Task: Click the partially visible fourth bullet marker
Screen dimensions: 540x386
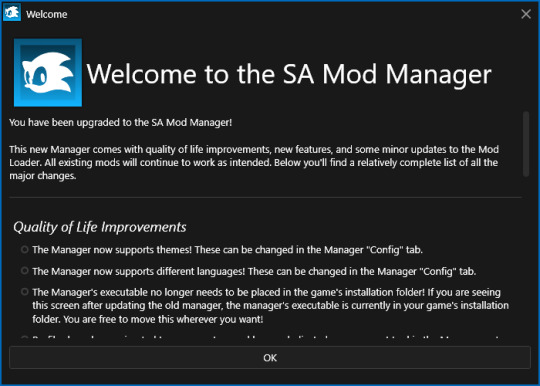Action: tap(24, 337)
